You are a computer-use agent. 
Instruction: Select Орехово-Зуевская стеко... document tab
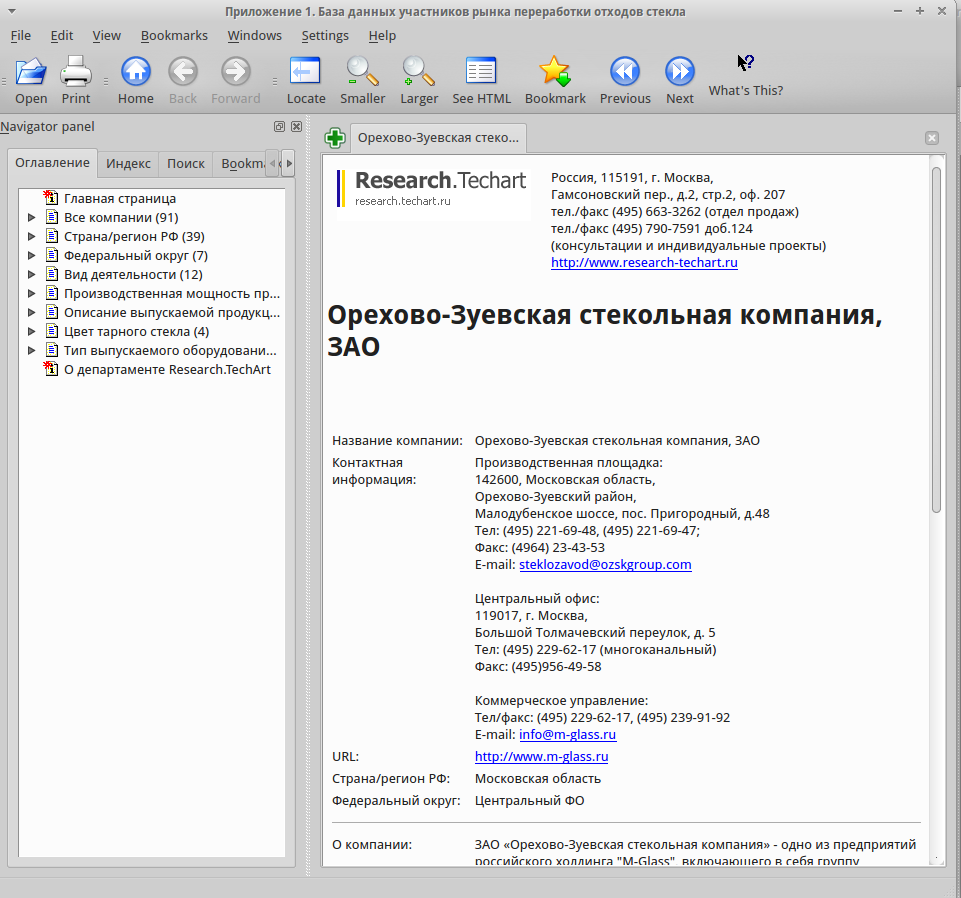(438, 138)
